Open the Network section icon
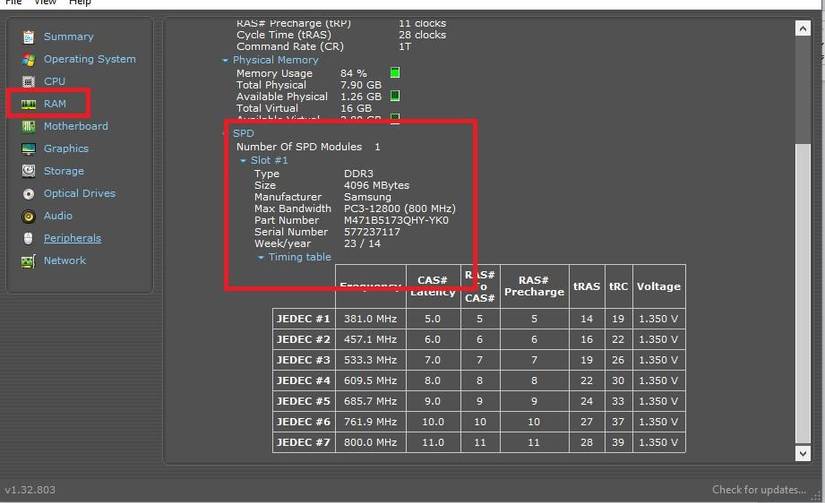Screen dimensions: 825x503 [x=27, y=261]
